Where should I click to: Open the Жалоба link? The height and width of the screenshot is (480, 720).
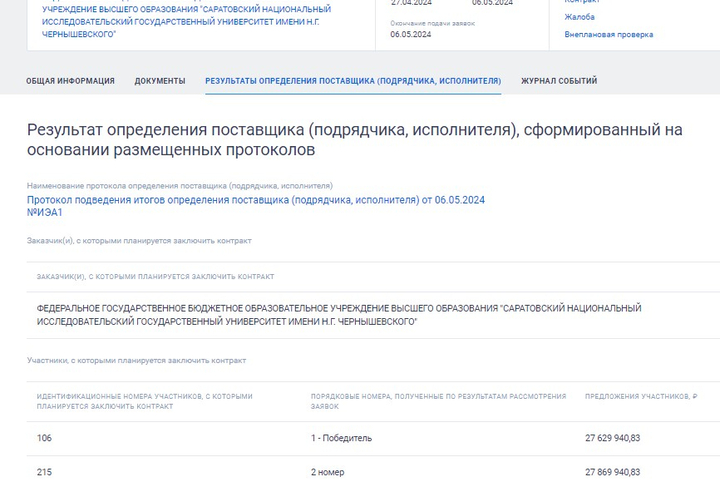click(x=579, y=17)
